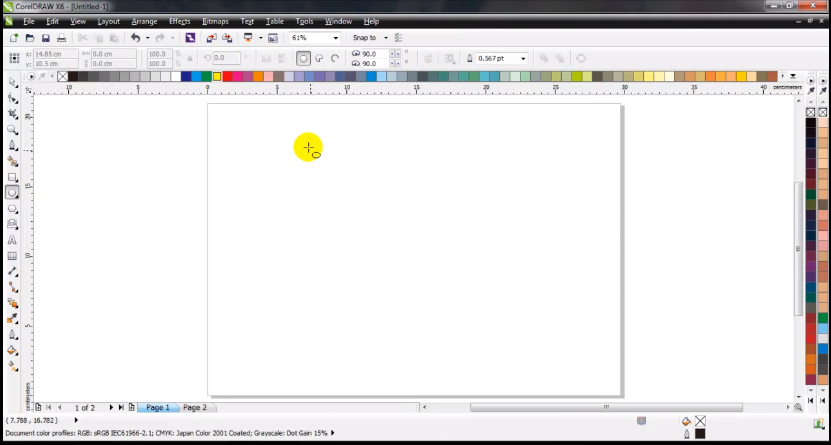Viewport: 831px width, 445px height.
Task: Click the Search content icon
Action: tap(190, 38)
